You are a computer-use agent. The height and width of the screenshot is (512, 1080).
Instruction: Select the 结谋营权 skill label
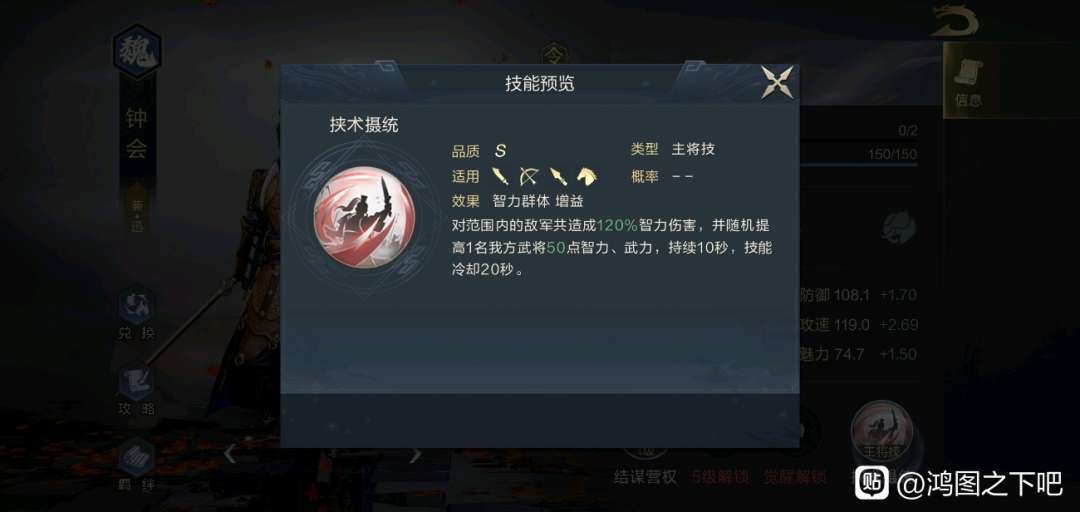click(645, 477)
